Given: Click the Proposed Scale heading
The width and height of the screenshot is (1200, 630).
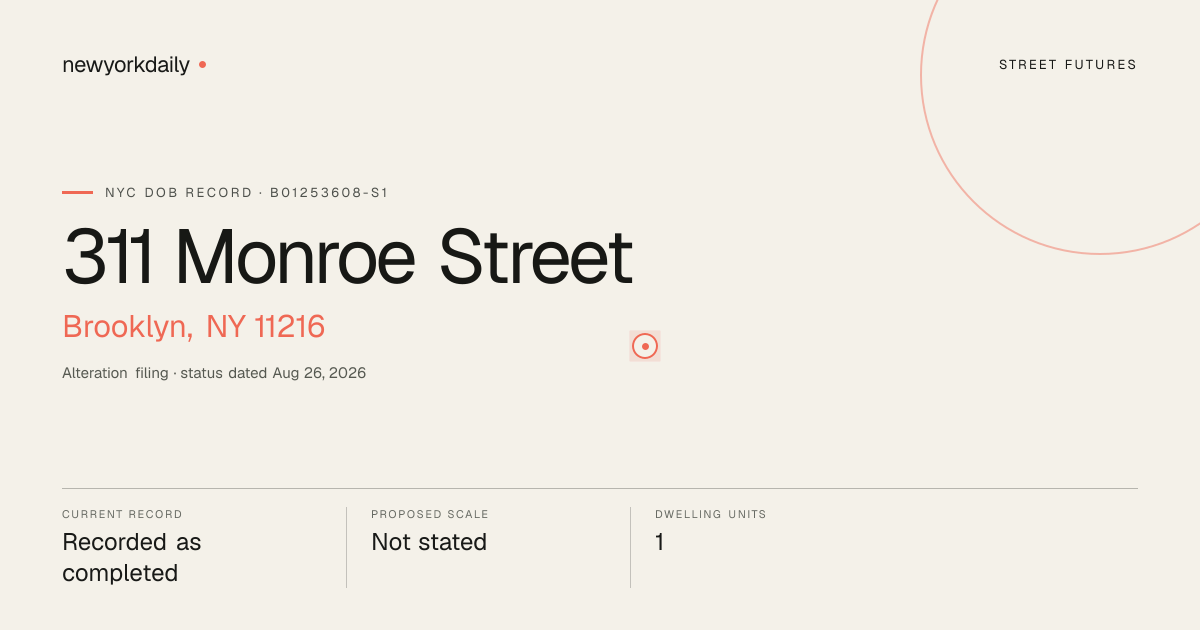Looking at the screenshot, I should point(430,514).
